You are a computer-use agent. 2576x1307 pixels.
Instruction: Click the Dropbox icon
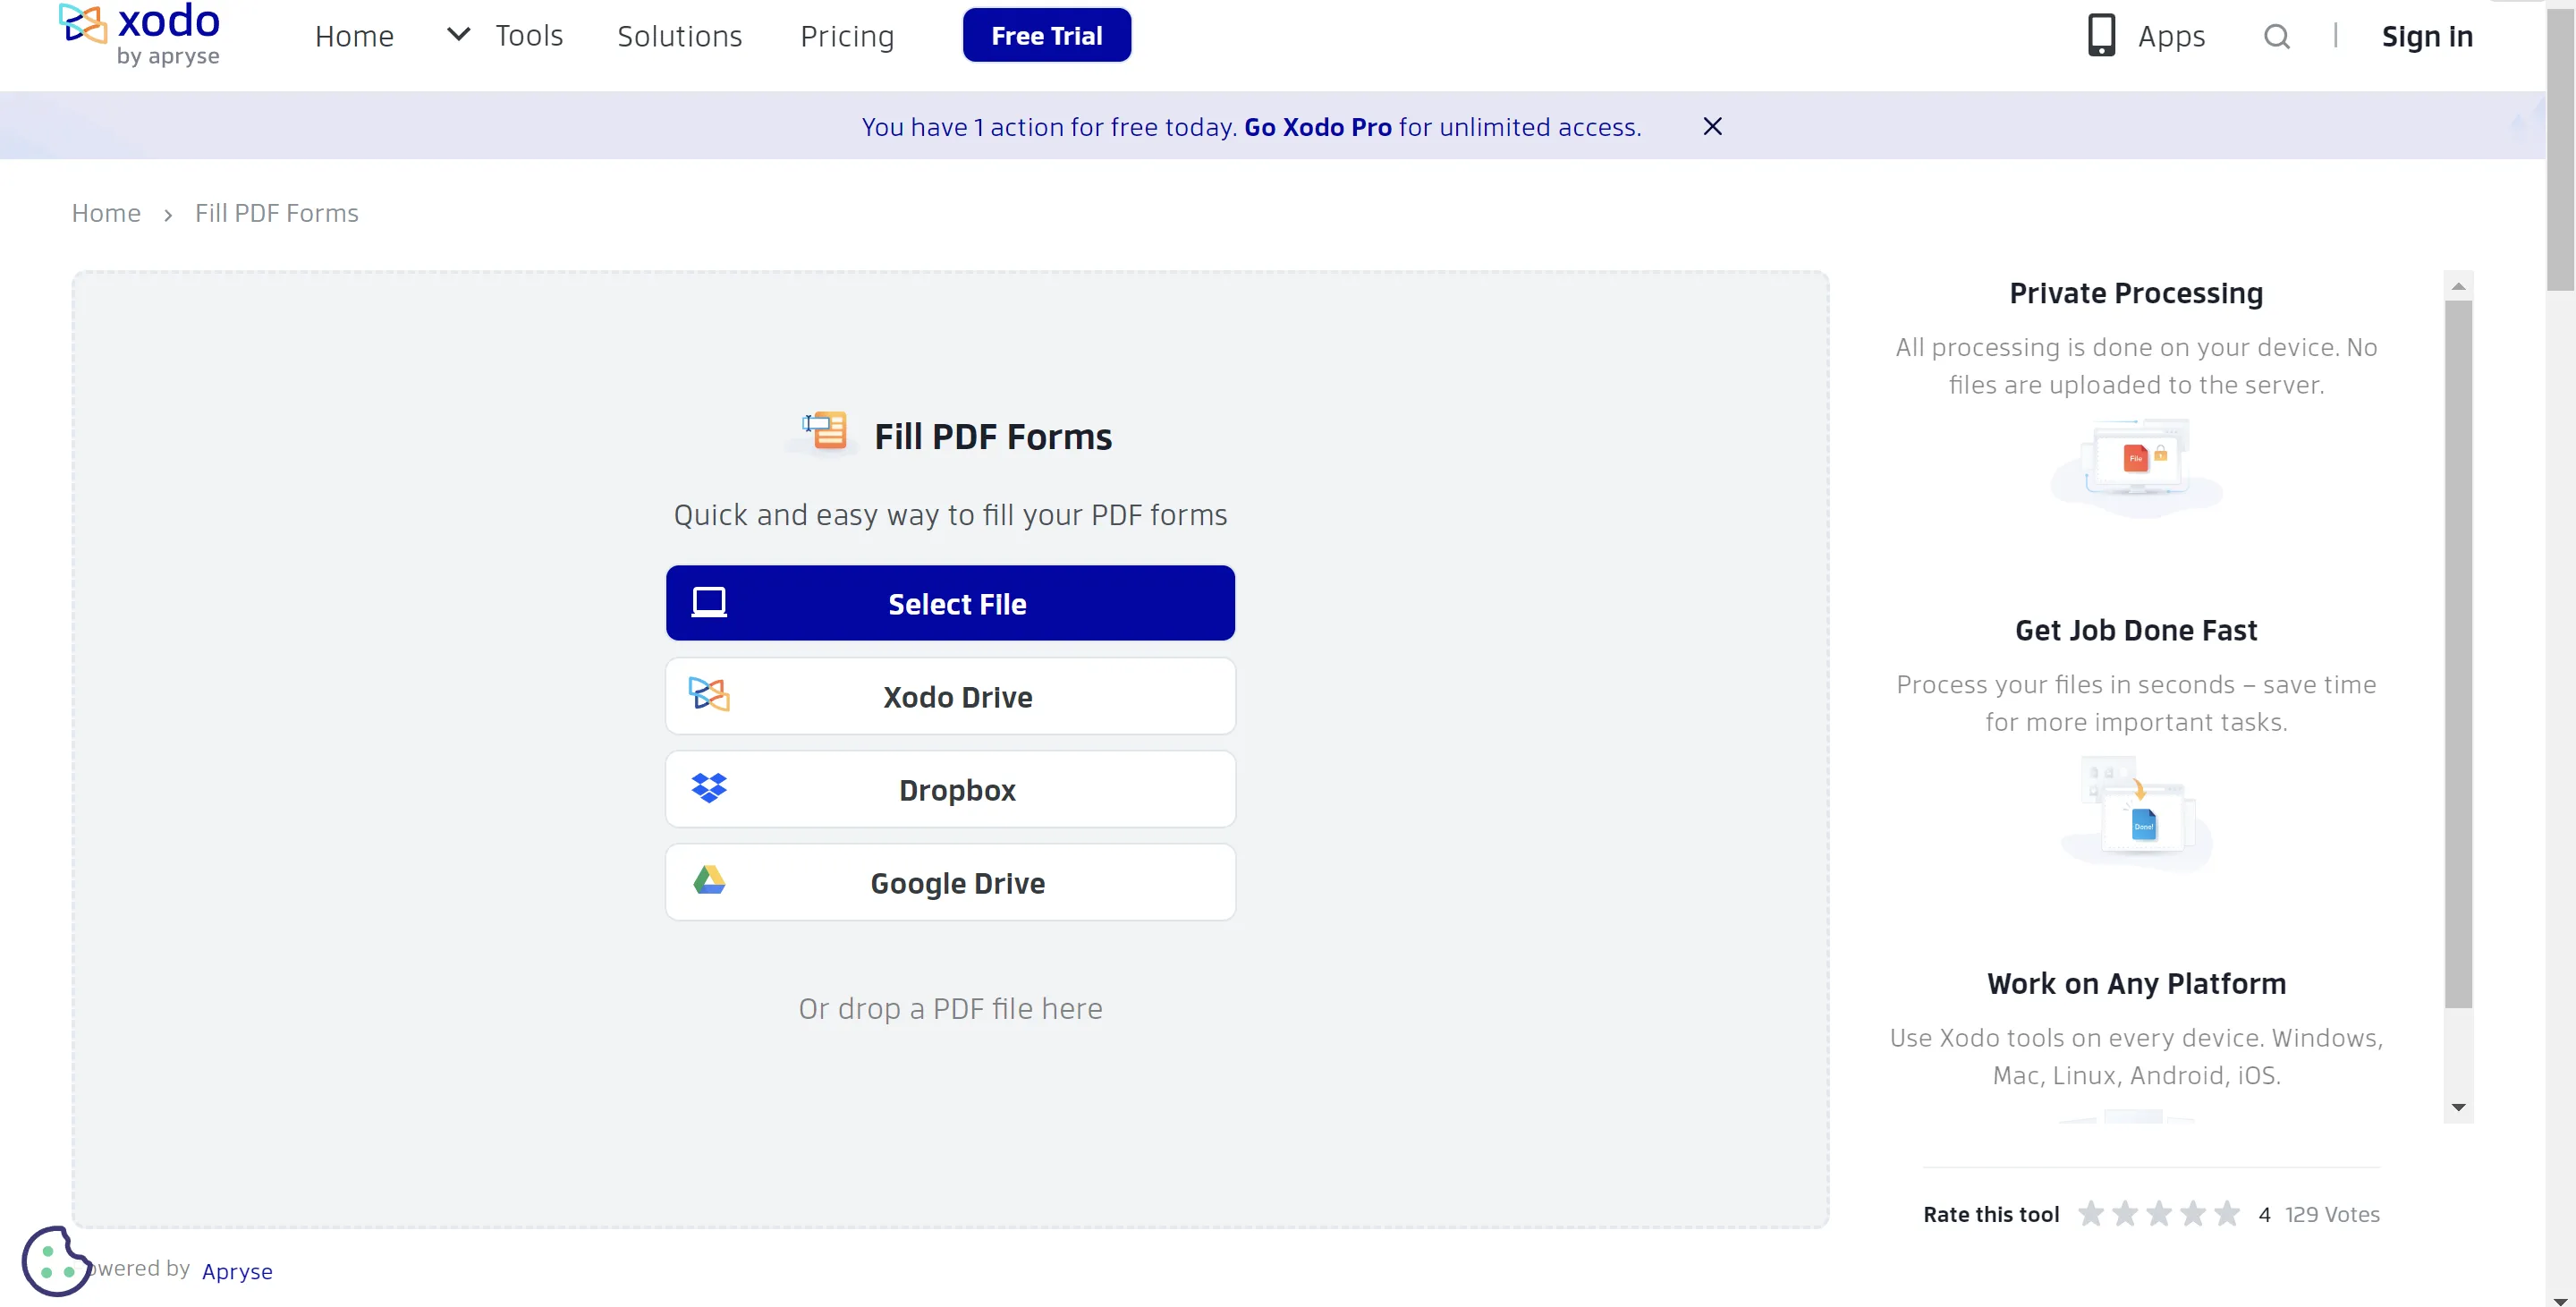tap(710, 788)
